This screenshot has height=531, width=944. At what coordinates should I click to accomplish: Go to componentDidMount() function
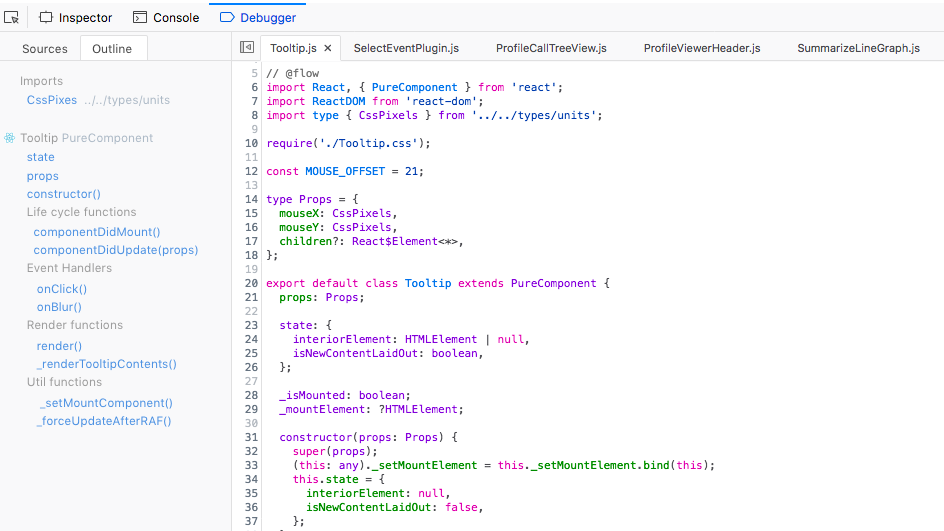pos(97,232)
